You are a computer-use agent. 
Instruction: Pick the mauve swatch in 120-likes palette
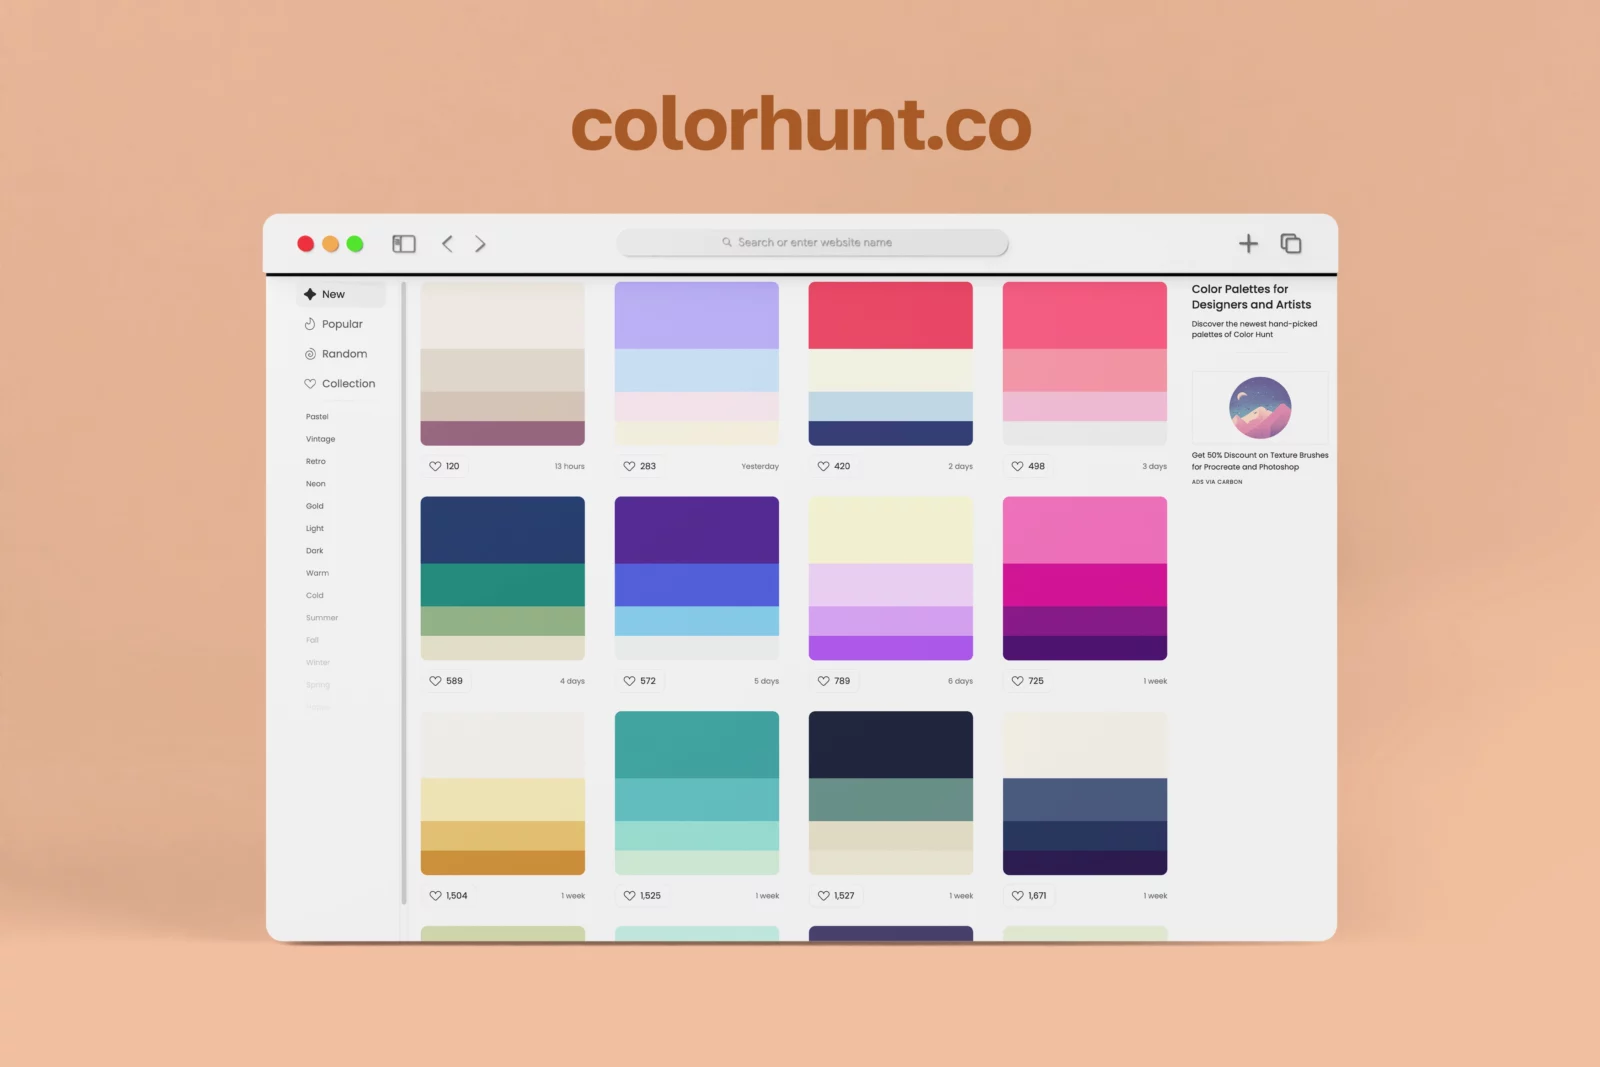[x=503, y=433]
